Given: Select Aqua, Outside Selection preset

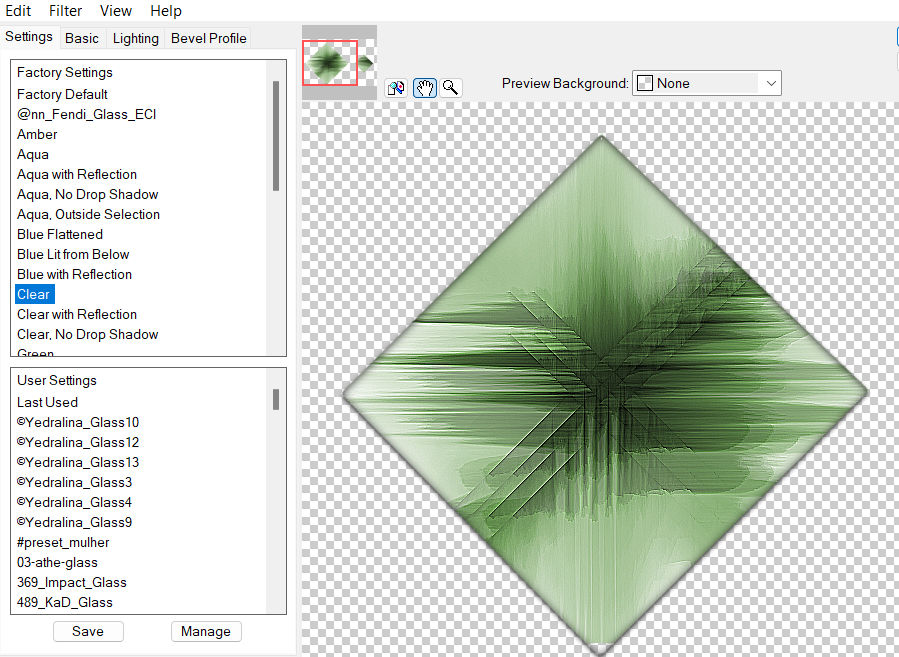Looking at the screenshot, I should point(88,214).
